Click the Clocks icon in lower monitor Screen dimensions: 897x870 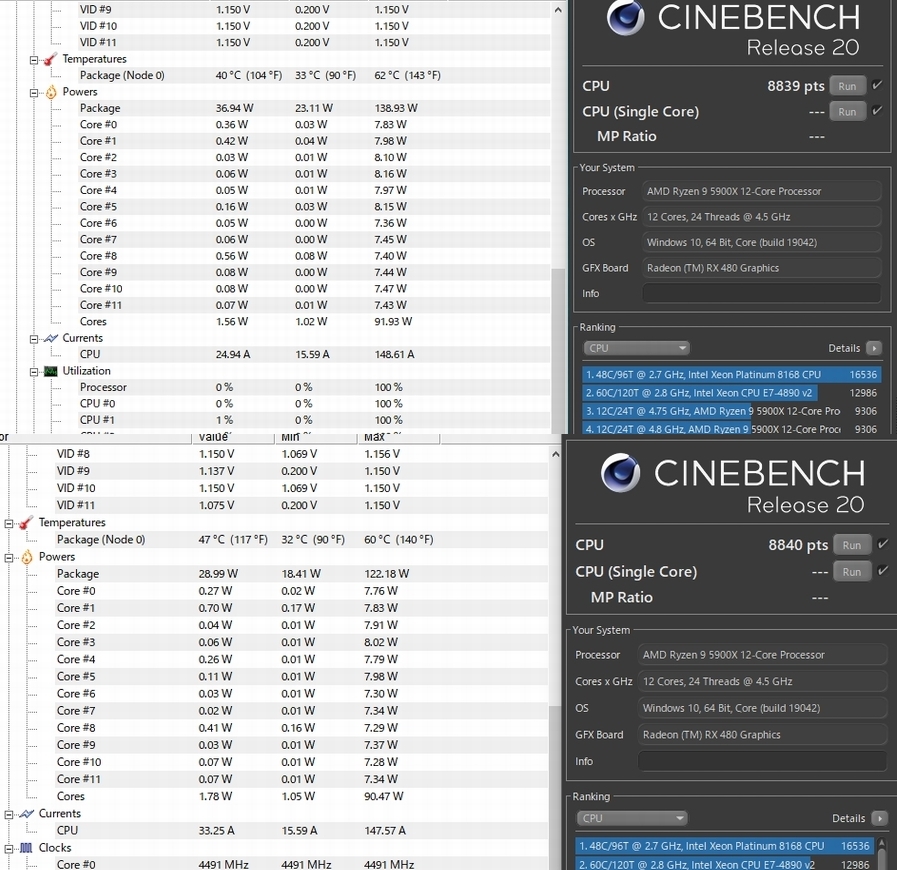(26, 848)
